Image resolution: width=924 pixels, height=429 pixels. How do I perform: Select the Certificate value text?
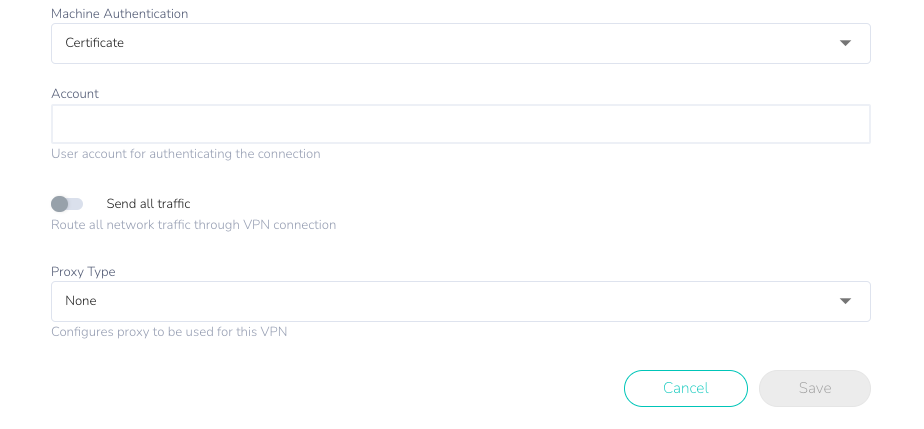point(94,43)
